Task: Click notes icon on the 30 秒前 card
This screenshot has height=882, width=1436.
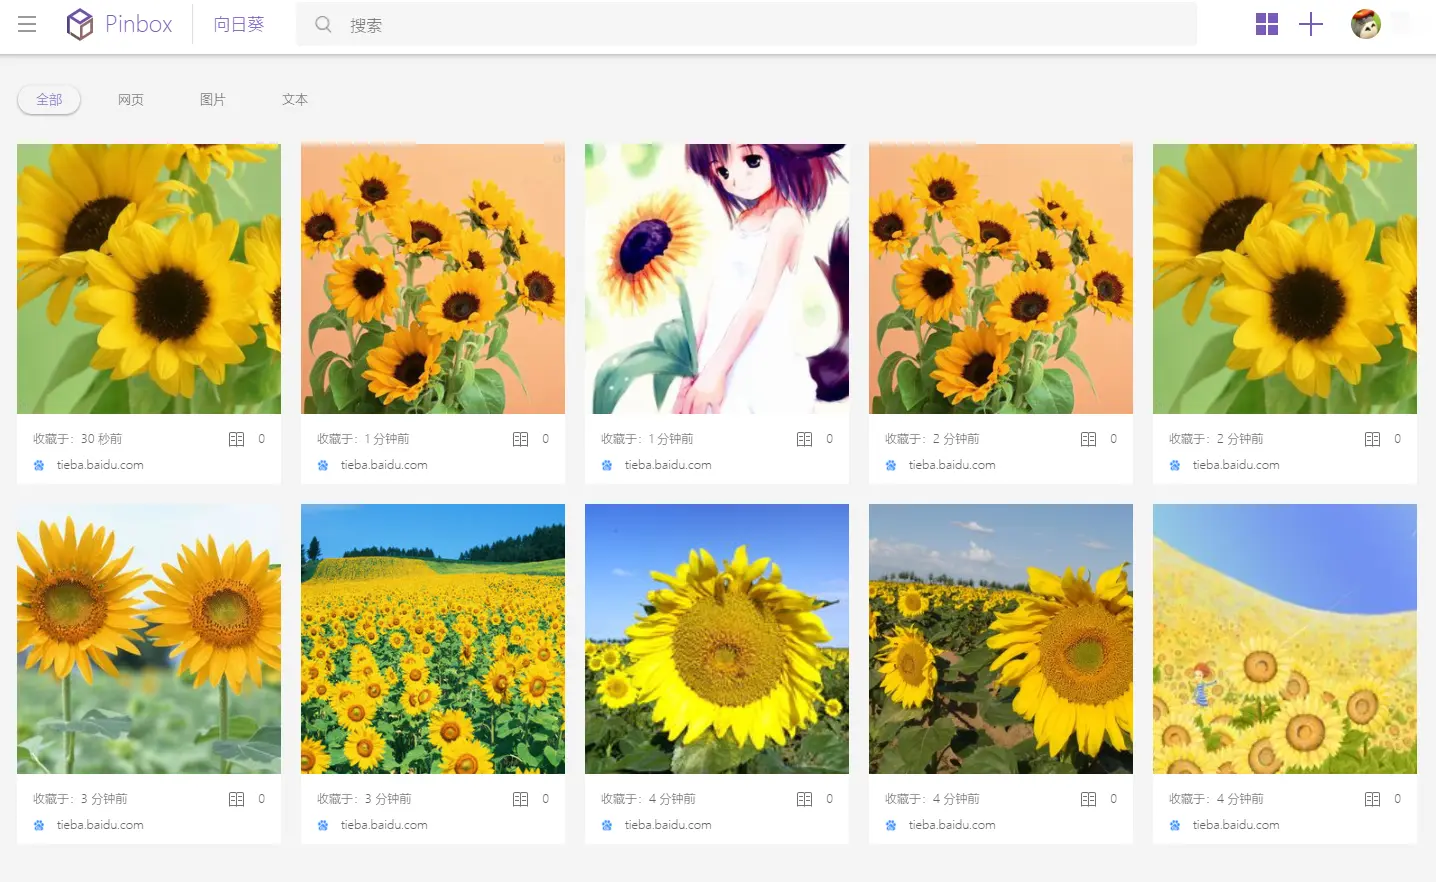Action: pyautogui.click(x=237, y=439)
